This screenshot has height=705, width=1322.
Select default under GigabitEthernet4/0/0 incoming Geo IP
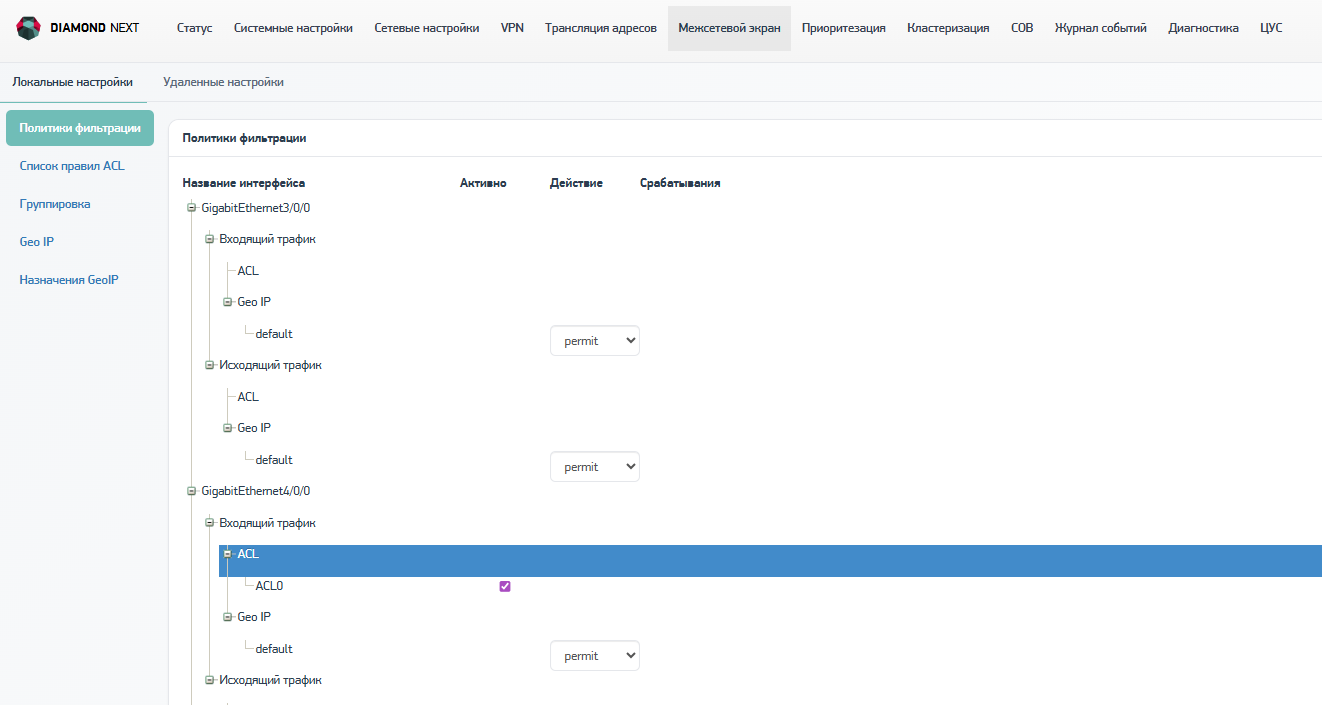point(274,649)
